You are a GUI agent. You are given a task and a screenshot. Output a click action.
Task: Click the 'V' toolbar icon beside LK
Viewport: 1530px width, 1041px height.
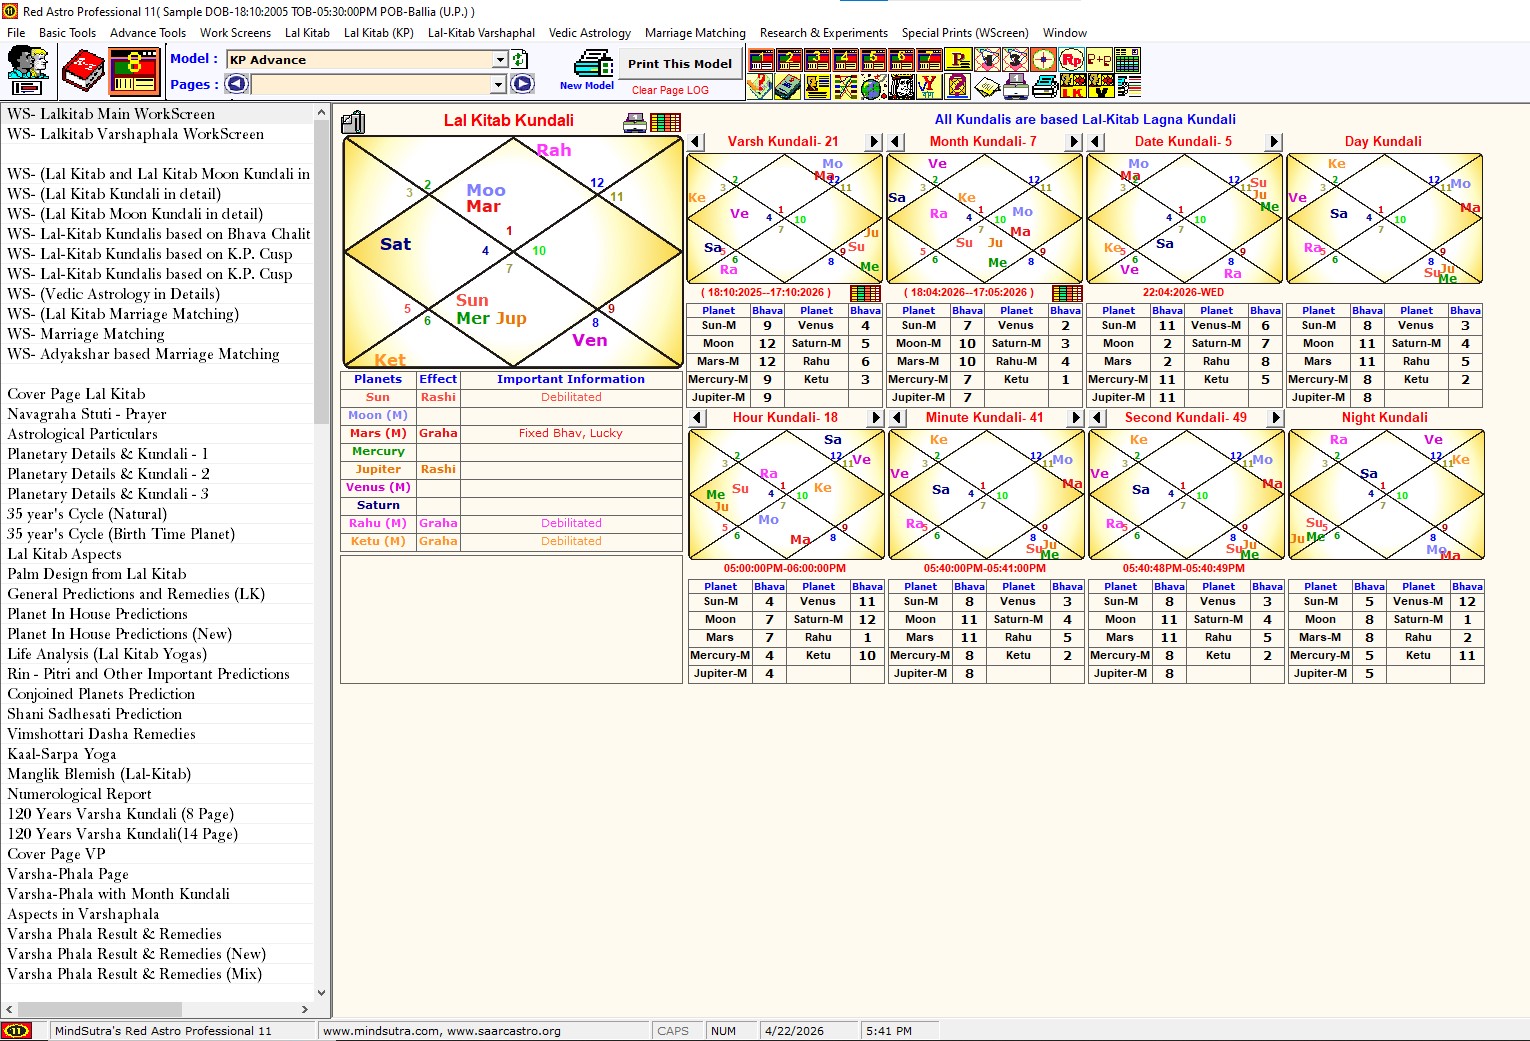(1101, 86)
